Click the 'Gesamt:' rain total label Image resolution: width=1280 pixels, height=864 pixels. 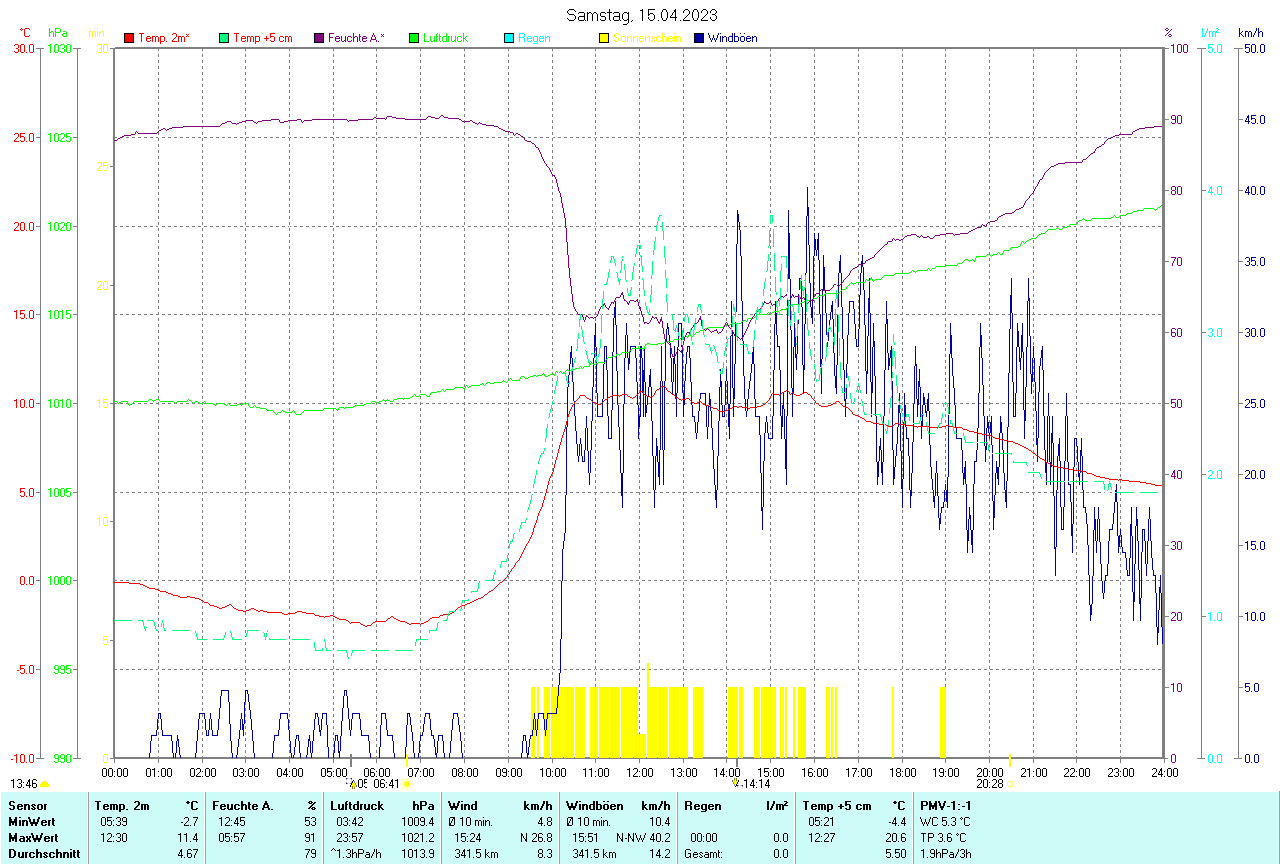click(703, 854)
